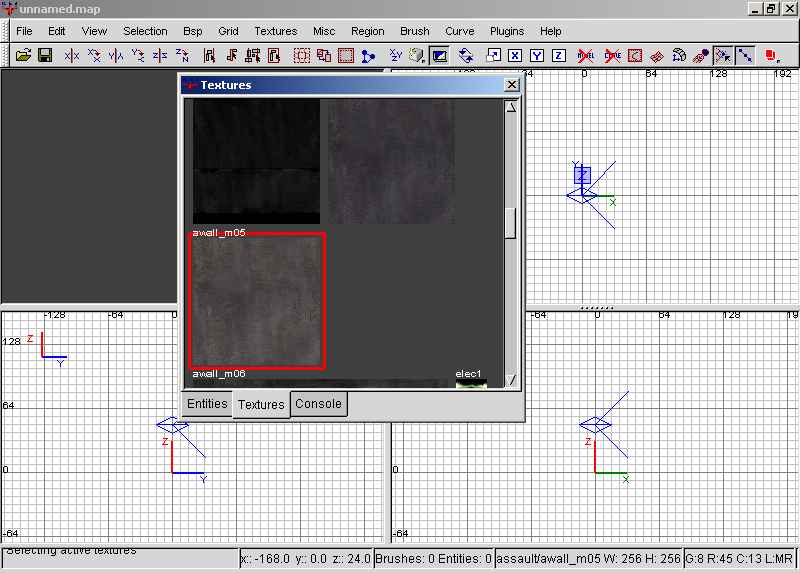Select the awall_m06 texture thumbnail

[258, 301]
